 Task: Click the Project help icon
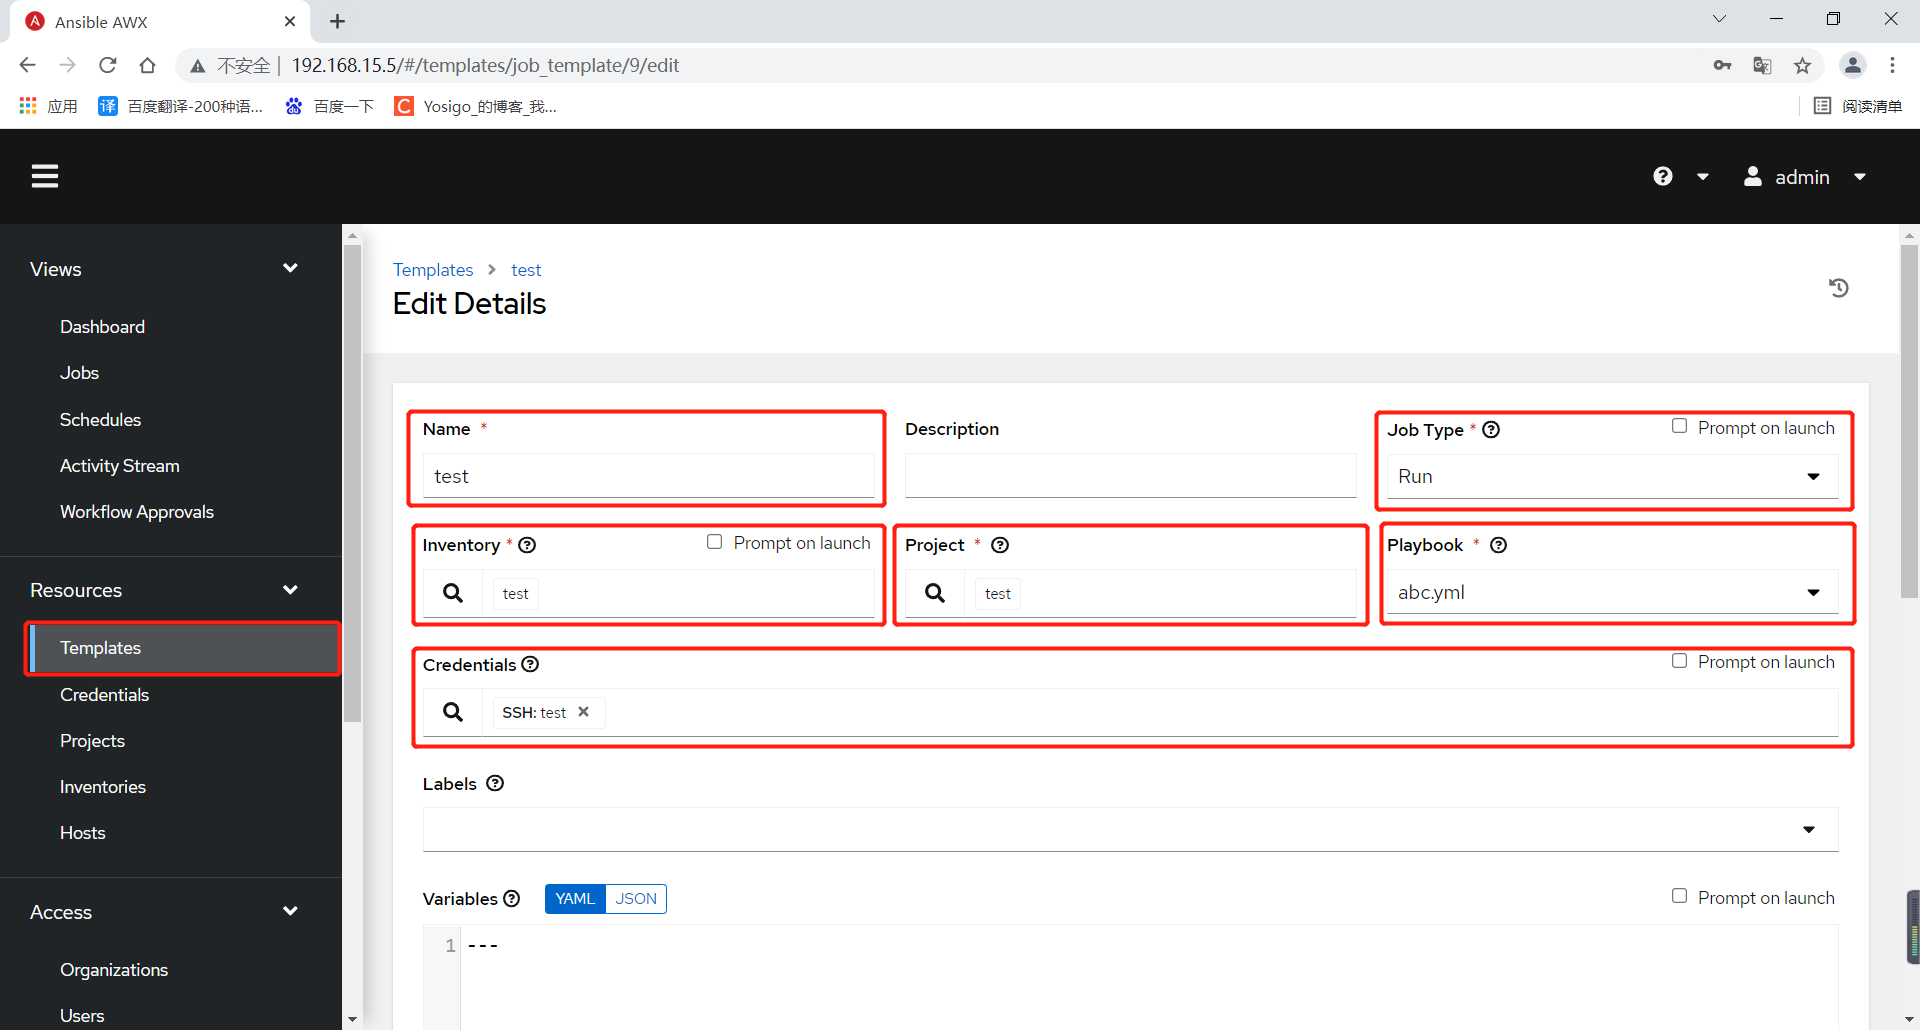(1000, 545)
